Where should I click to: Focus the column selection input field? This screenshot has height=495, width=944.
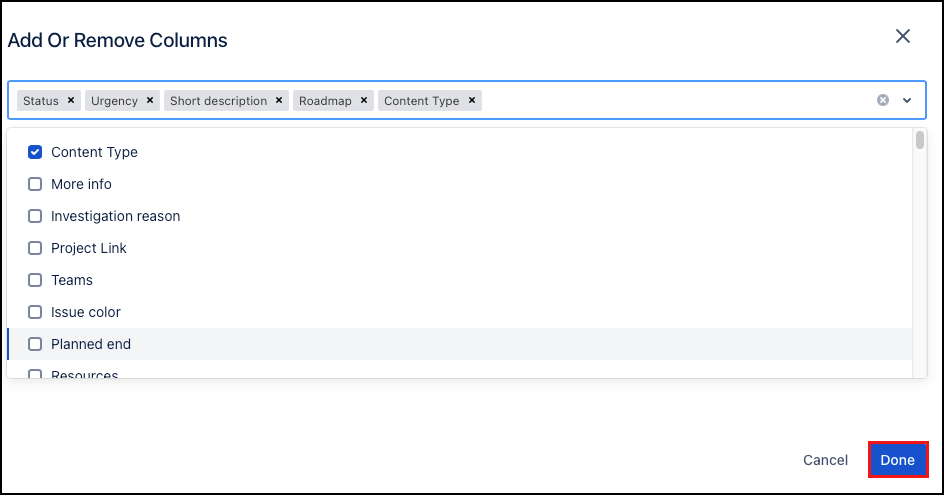pos(674,101)
